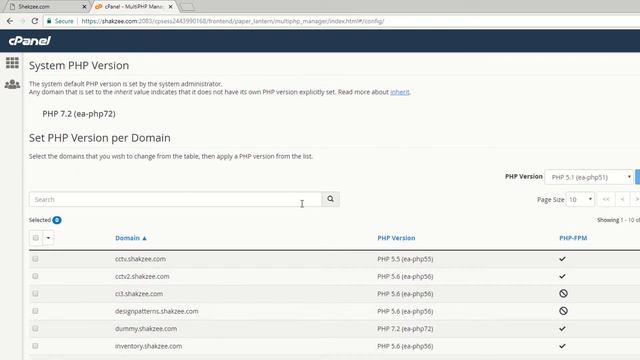The height and width of the screenshot is (360, 640).
Task: Click the System PHP Version heading
Action: (79, 66)
